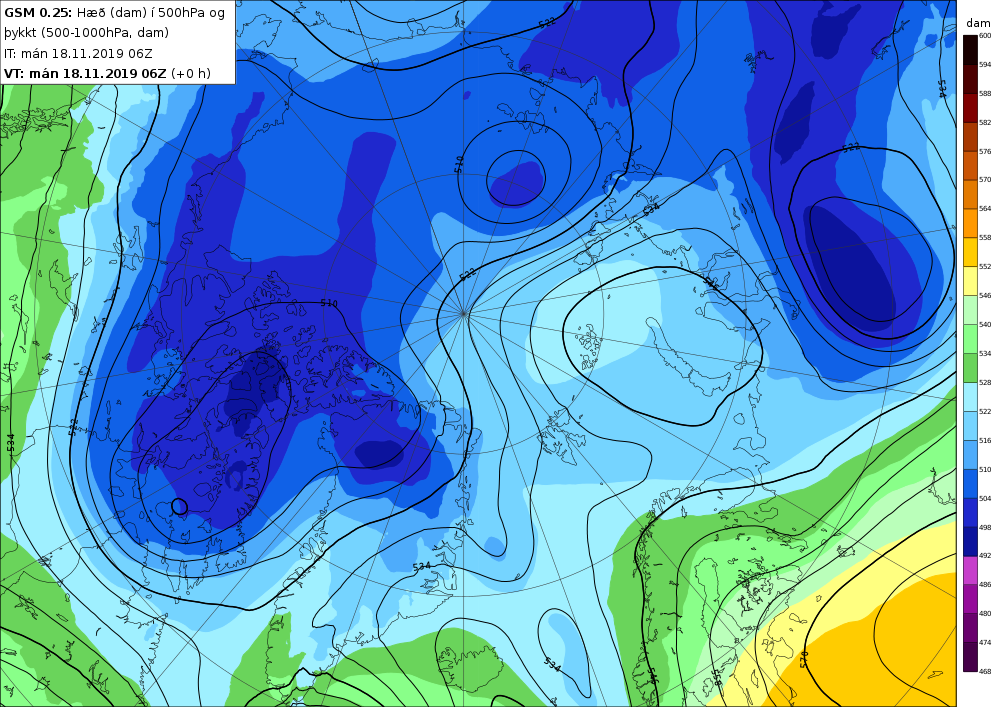This screenshot has width=1000, height=707.
Task: Click legend value 564
Action: pos(985,208)
